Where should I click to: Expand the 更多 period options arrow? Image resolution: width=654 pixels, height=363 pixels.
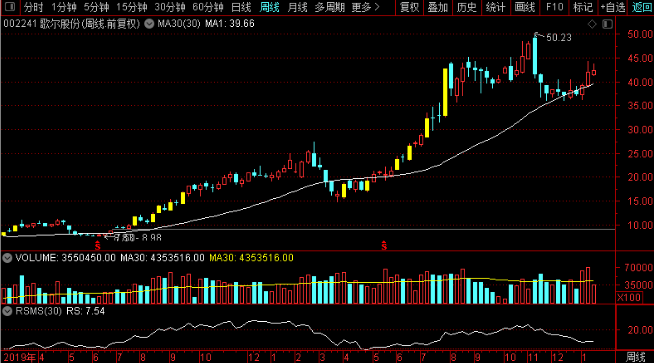click(377, 7)
